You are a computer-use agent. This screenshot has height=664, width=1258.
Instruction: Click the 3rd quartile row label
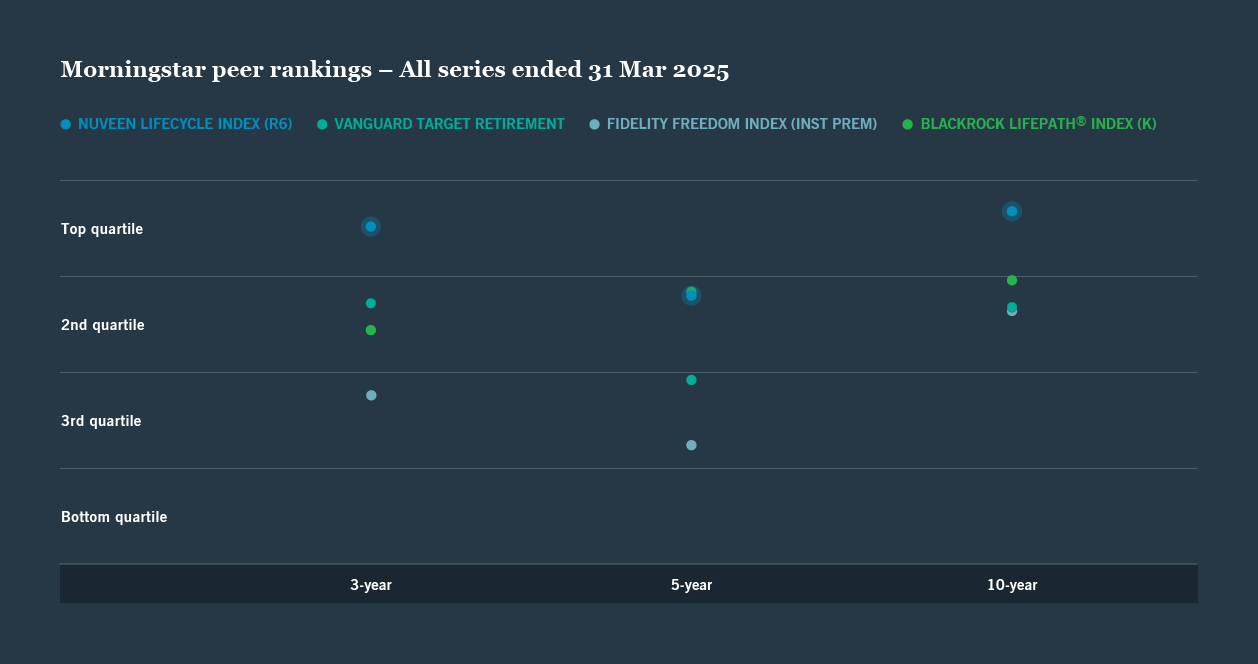101,421
